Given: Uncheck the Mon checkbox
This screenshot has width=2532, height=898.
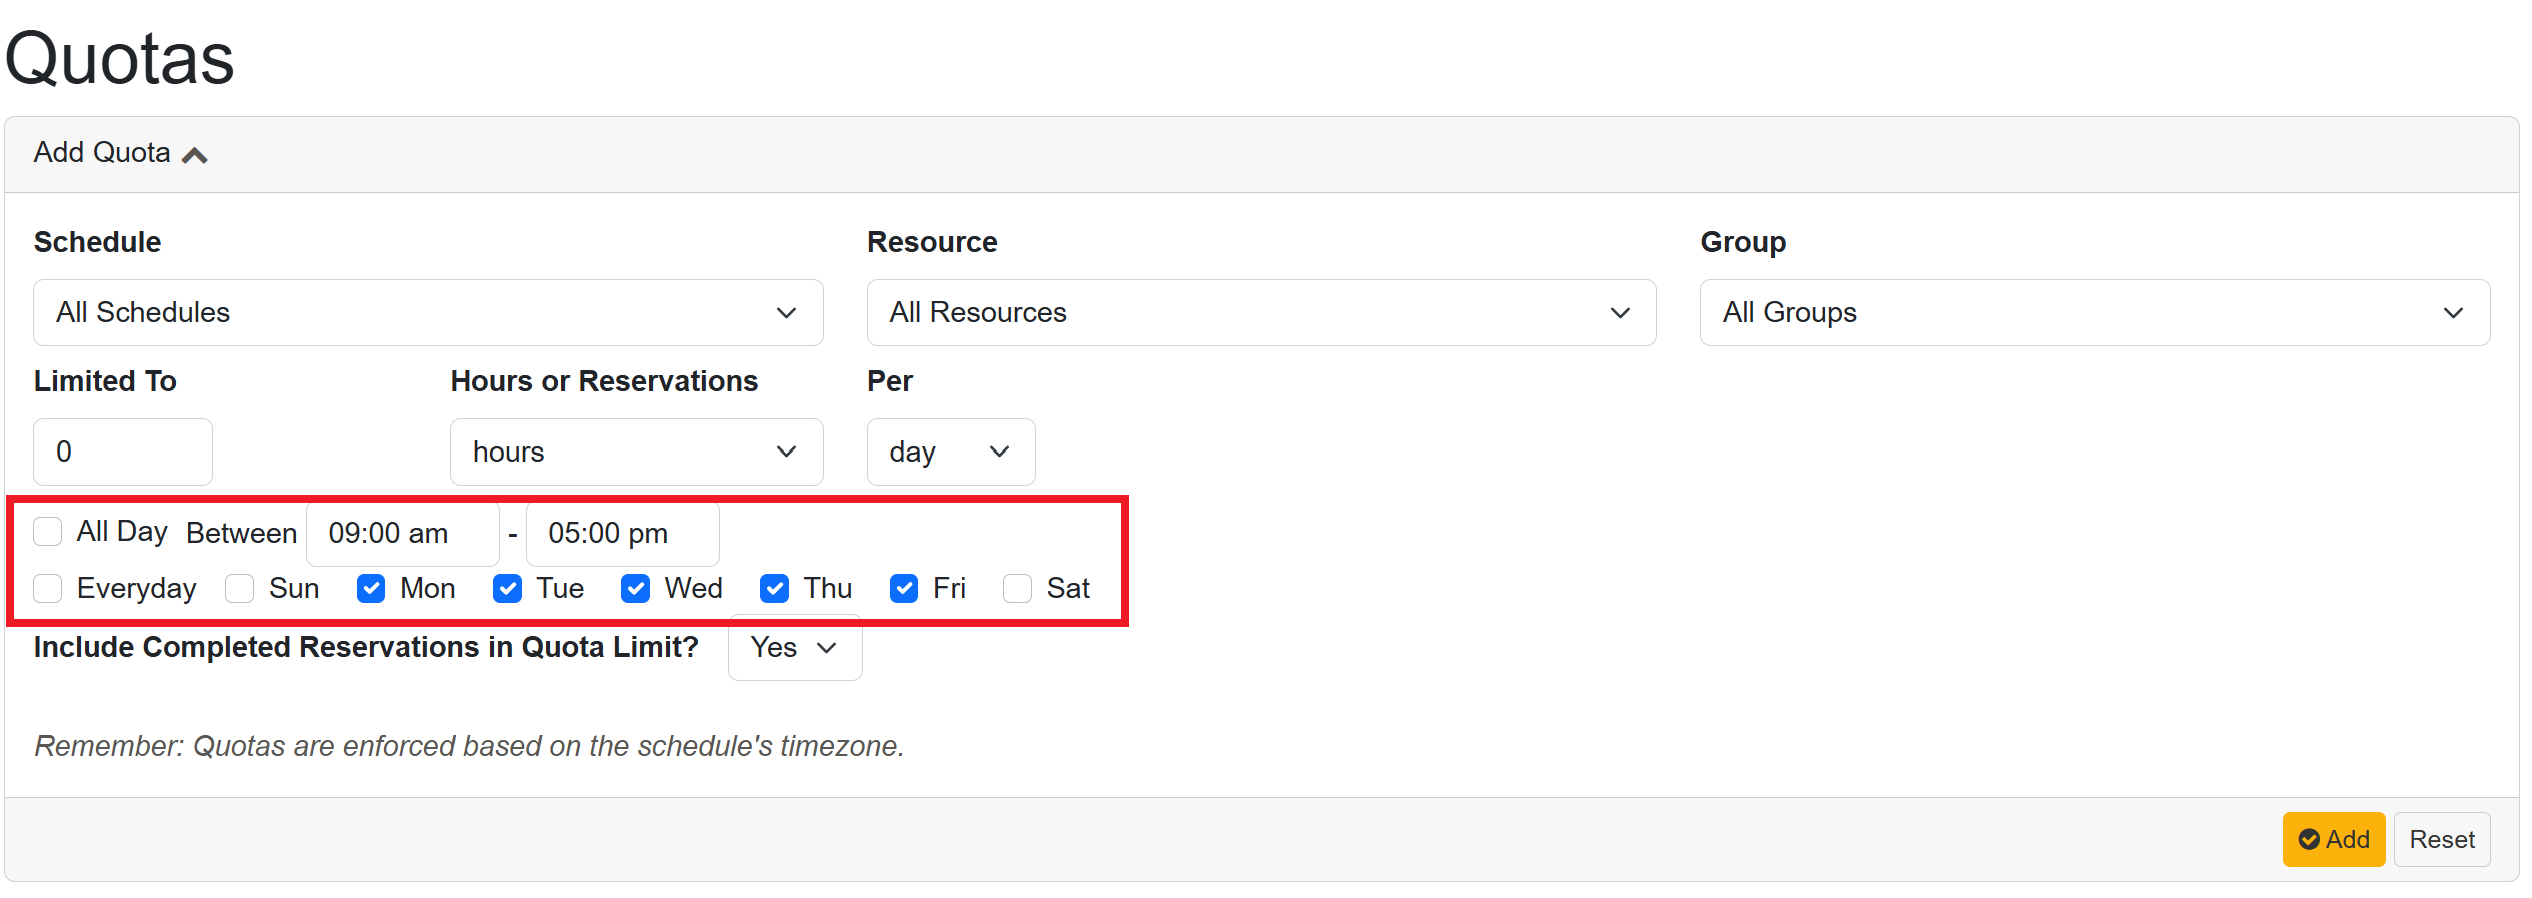Looking at the screenshot, I should pos(371,588).
